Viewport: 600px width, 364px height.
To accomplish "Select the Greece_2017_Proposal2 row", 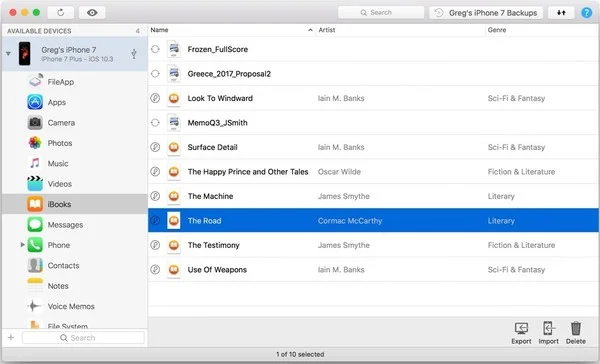I will (373, 73).
